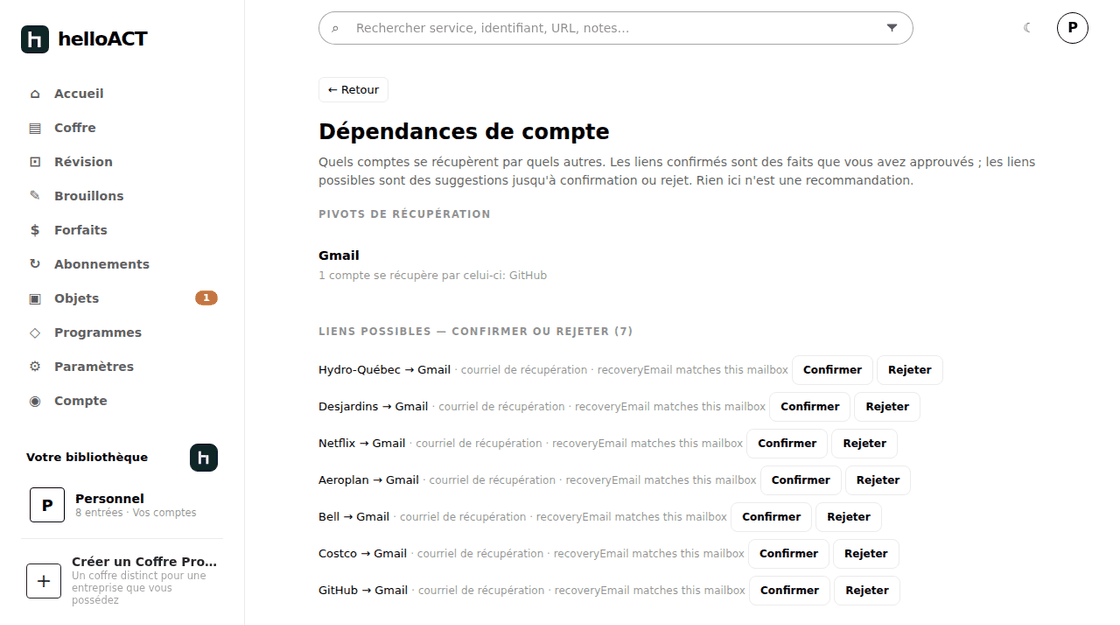Click the Compte sidebar icon
The height and width of the screenshot is (625, 1120).
click(x=35, y=401)
